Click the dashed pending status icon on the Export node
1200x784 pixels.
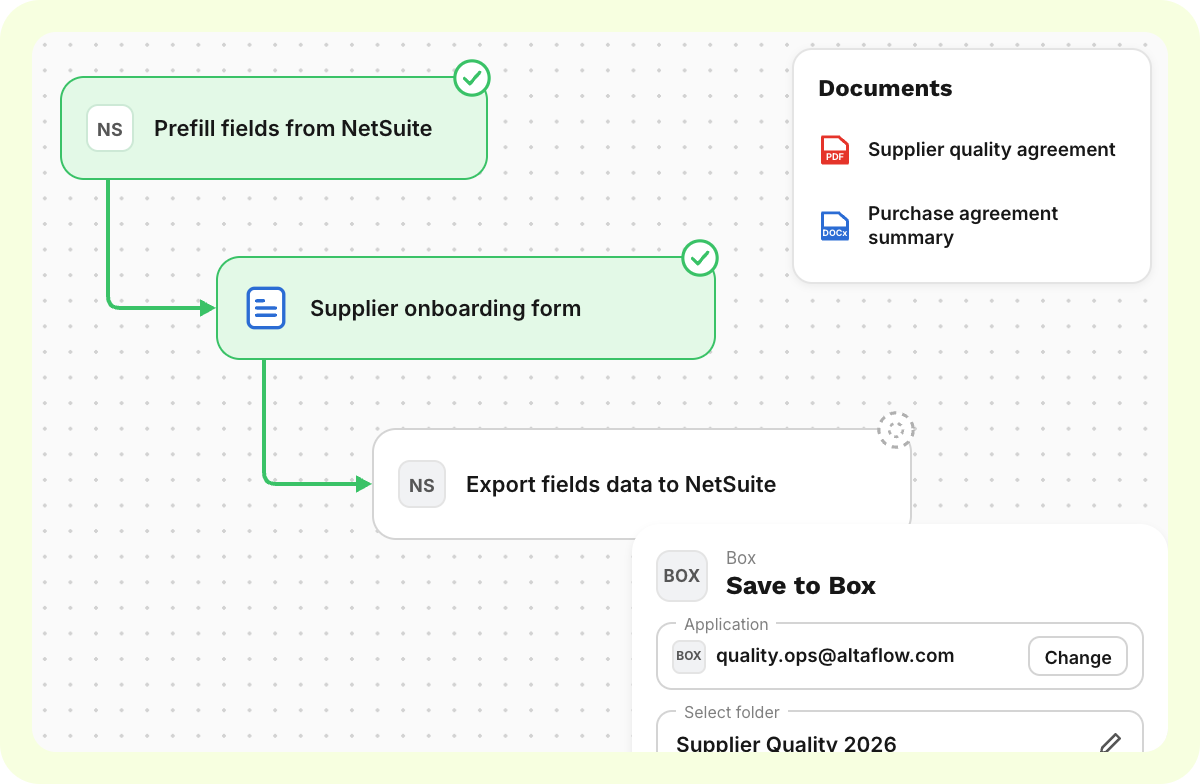pyautogui.click(x=897, y=430)
